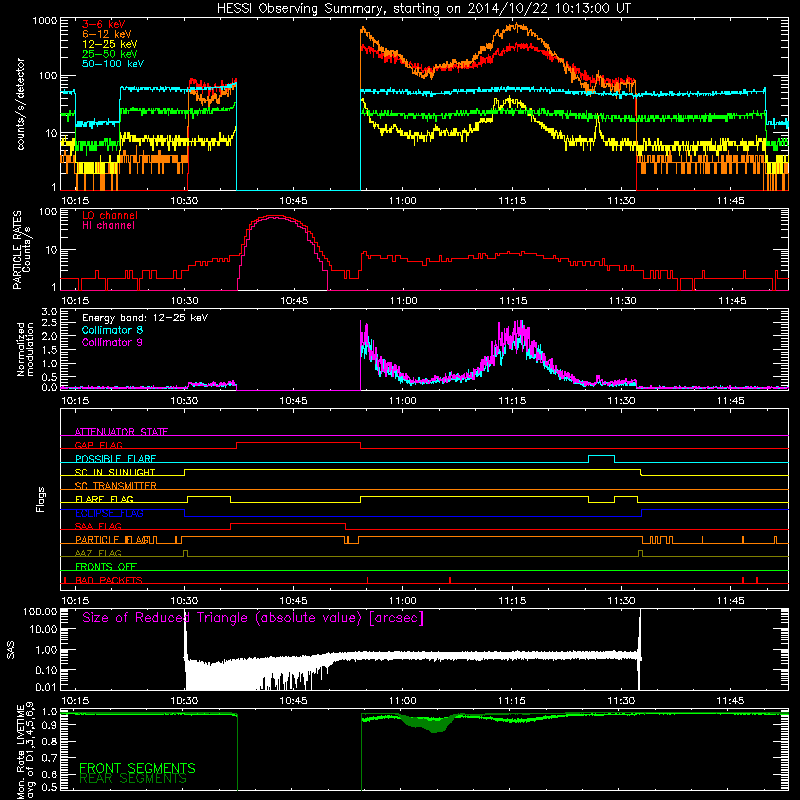Screen dimensions: 800x800
Task: Click the GAP FLAG raised segment
Action: click(x=298, y=442)
